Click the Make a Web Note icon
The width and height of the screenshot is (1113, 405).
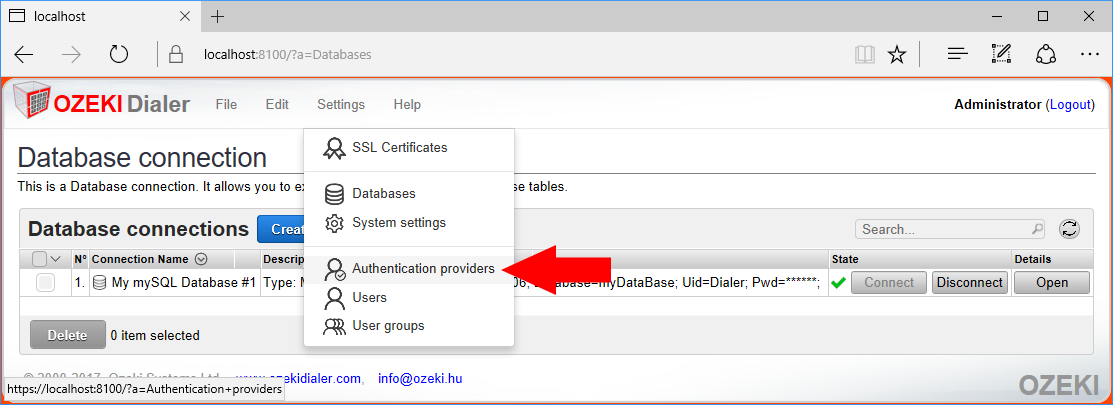click(x=1001, y=54)
